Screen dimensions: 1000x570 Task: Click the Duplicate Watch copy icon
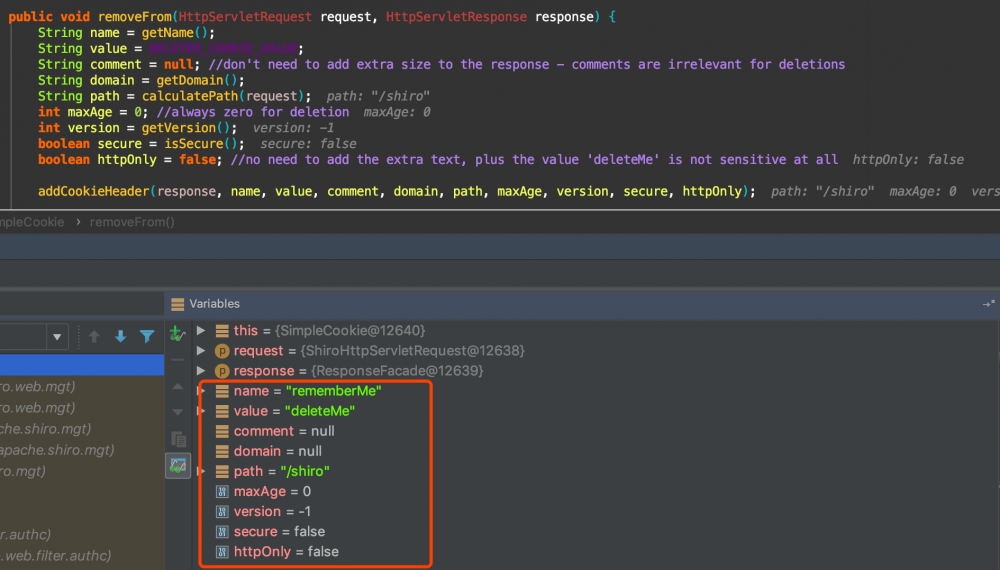[179, 439]
